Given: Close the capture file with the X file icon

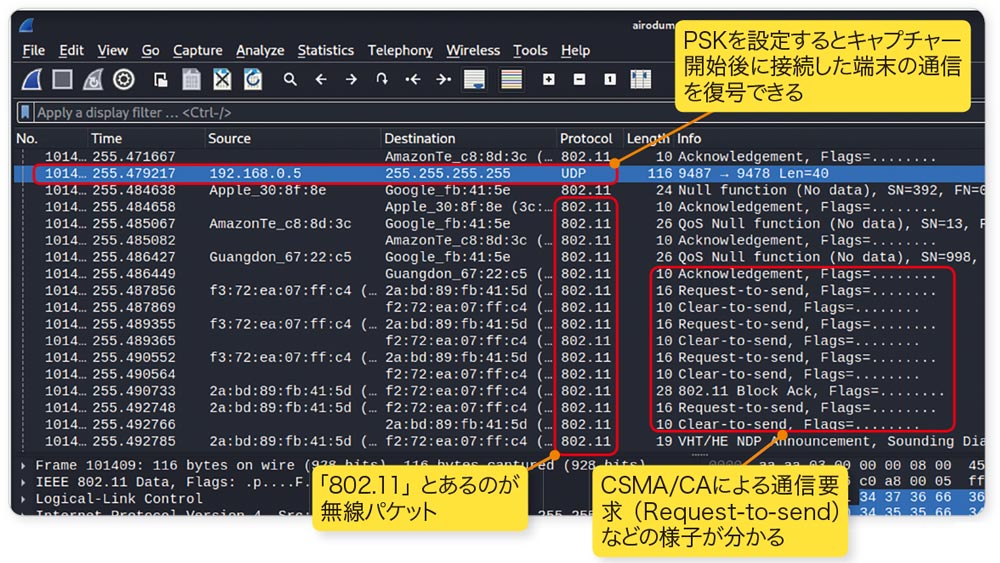Looking at the screenshot, I should tap(222, 80).
